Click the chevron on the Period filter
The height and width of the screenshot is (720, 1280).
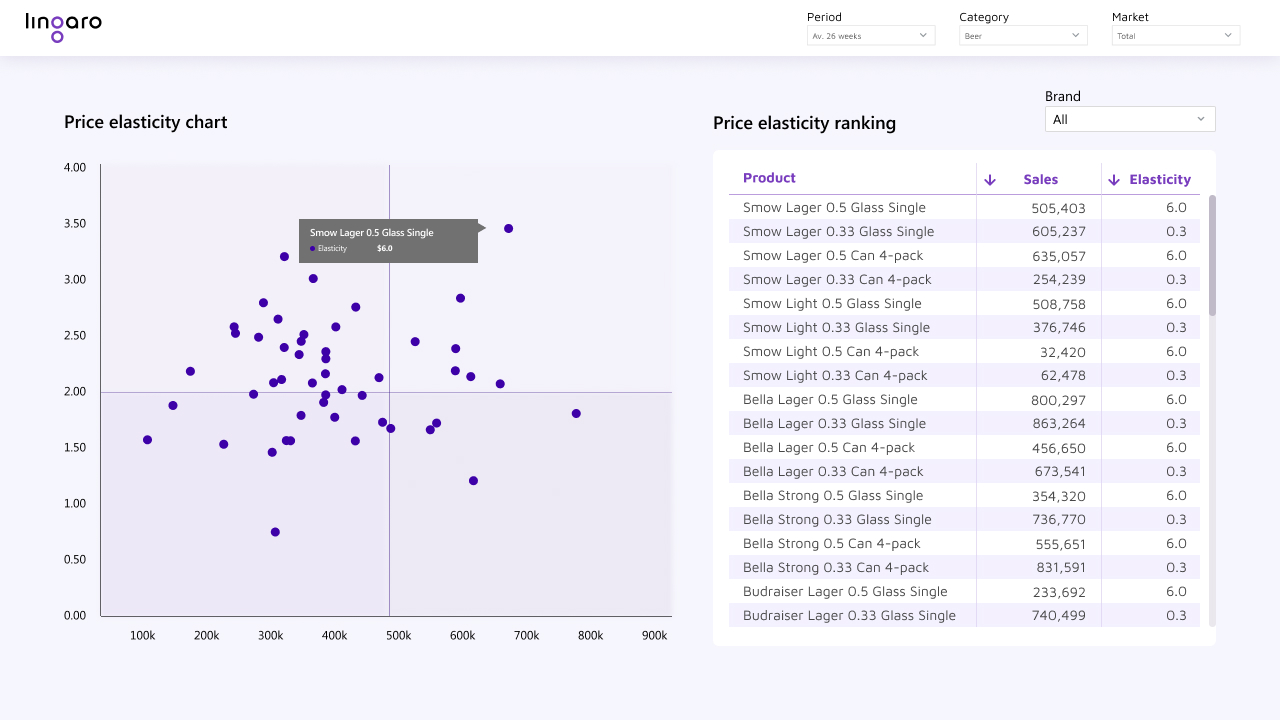click(x=922, y=35)
